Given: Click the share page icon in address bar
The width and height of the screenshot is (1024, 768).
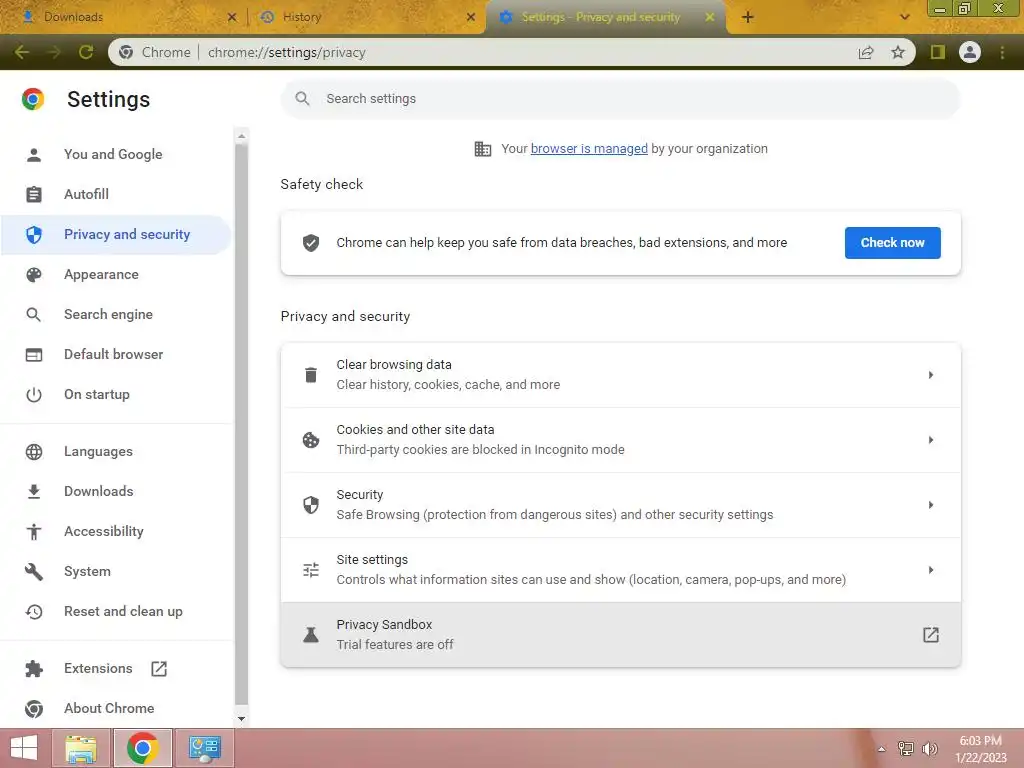Looking at the screenshot, I should click(866, 52).
